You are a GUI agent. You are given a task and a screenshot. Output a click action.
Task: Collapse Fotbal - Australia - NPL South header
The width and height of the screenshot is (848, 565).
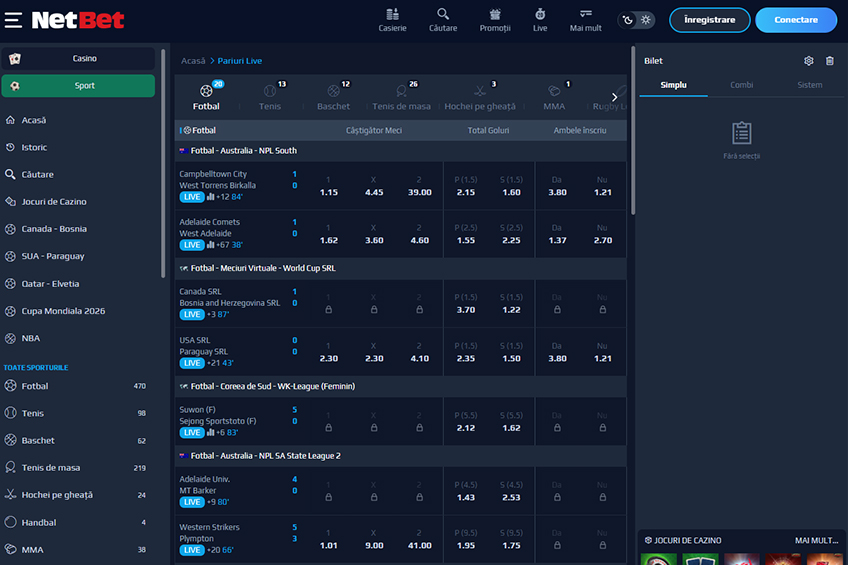pos(401,151)
